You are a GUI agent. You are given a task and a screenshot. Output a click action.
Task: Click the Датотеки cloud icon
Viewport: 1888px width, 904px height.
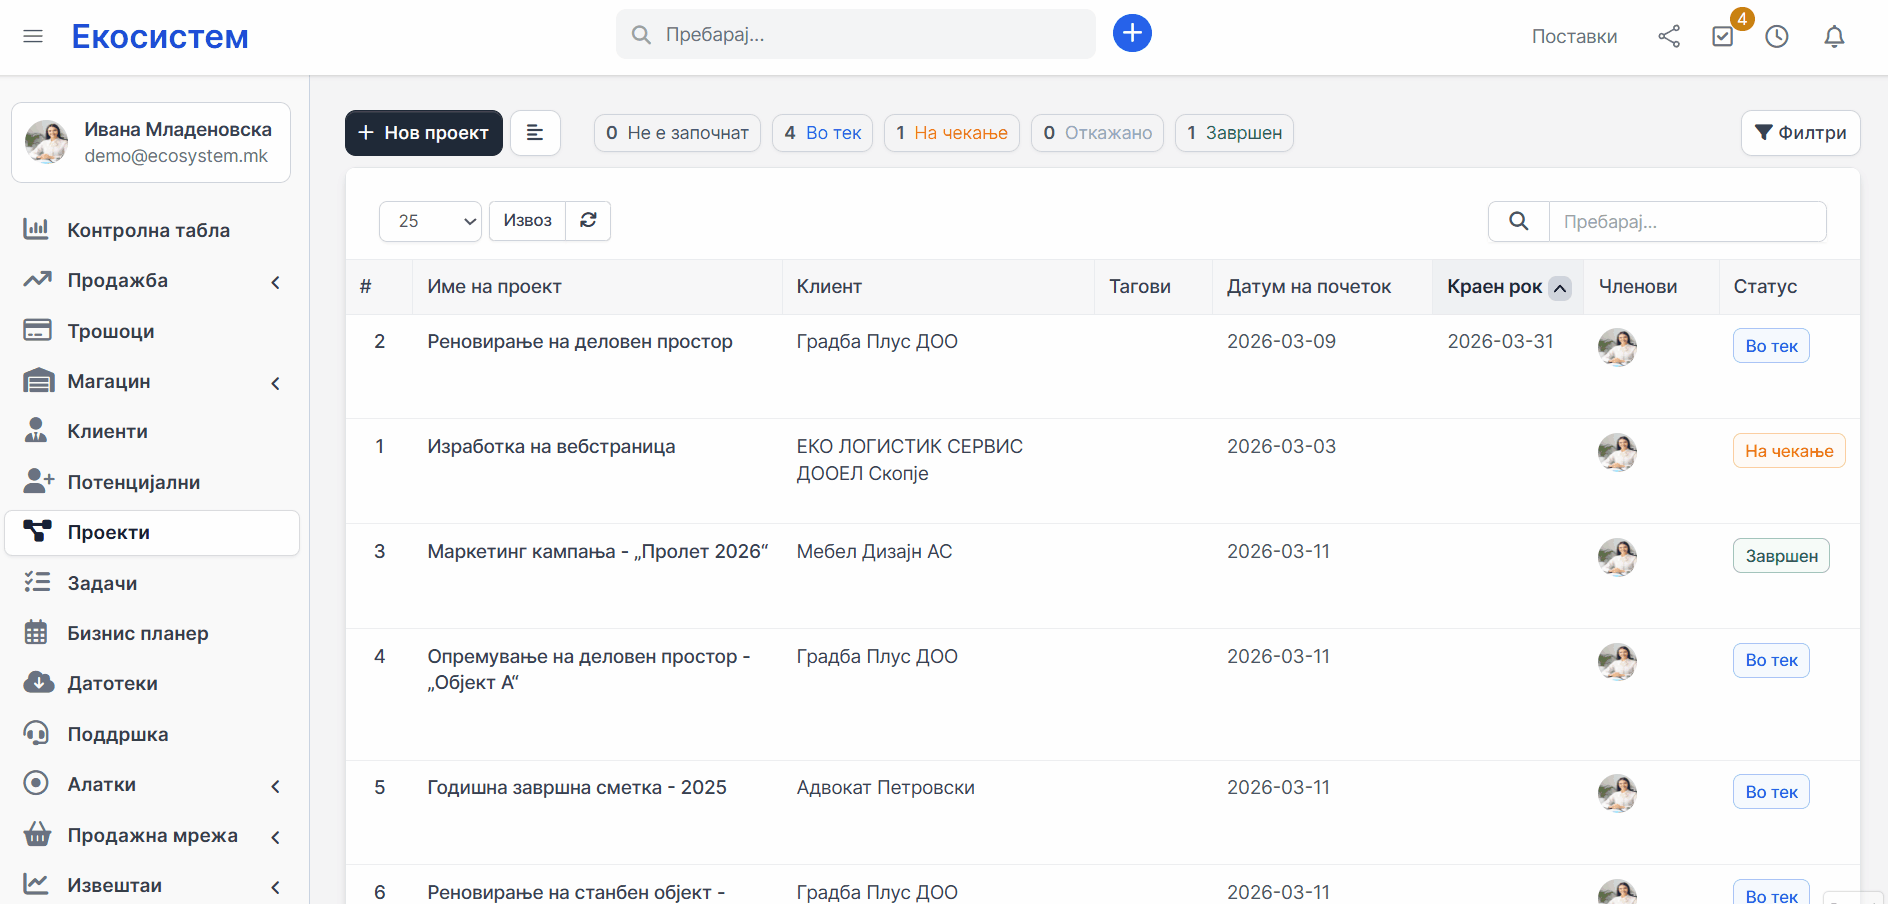[x=38, y=683]
